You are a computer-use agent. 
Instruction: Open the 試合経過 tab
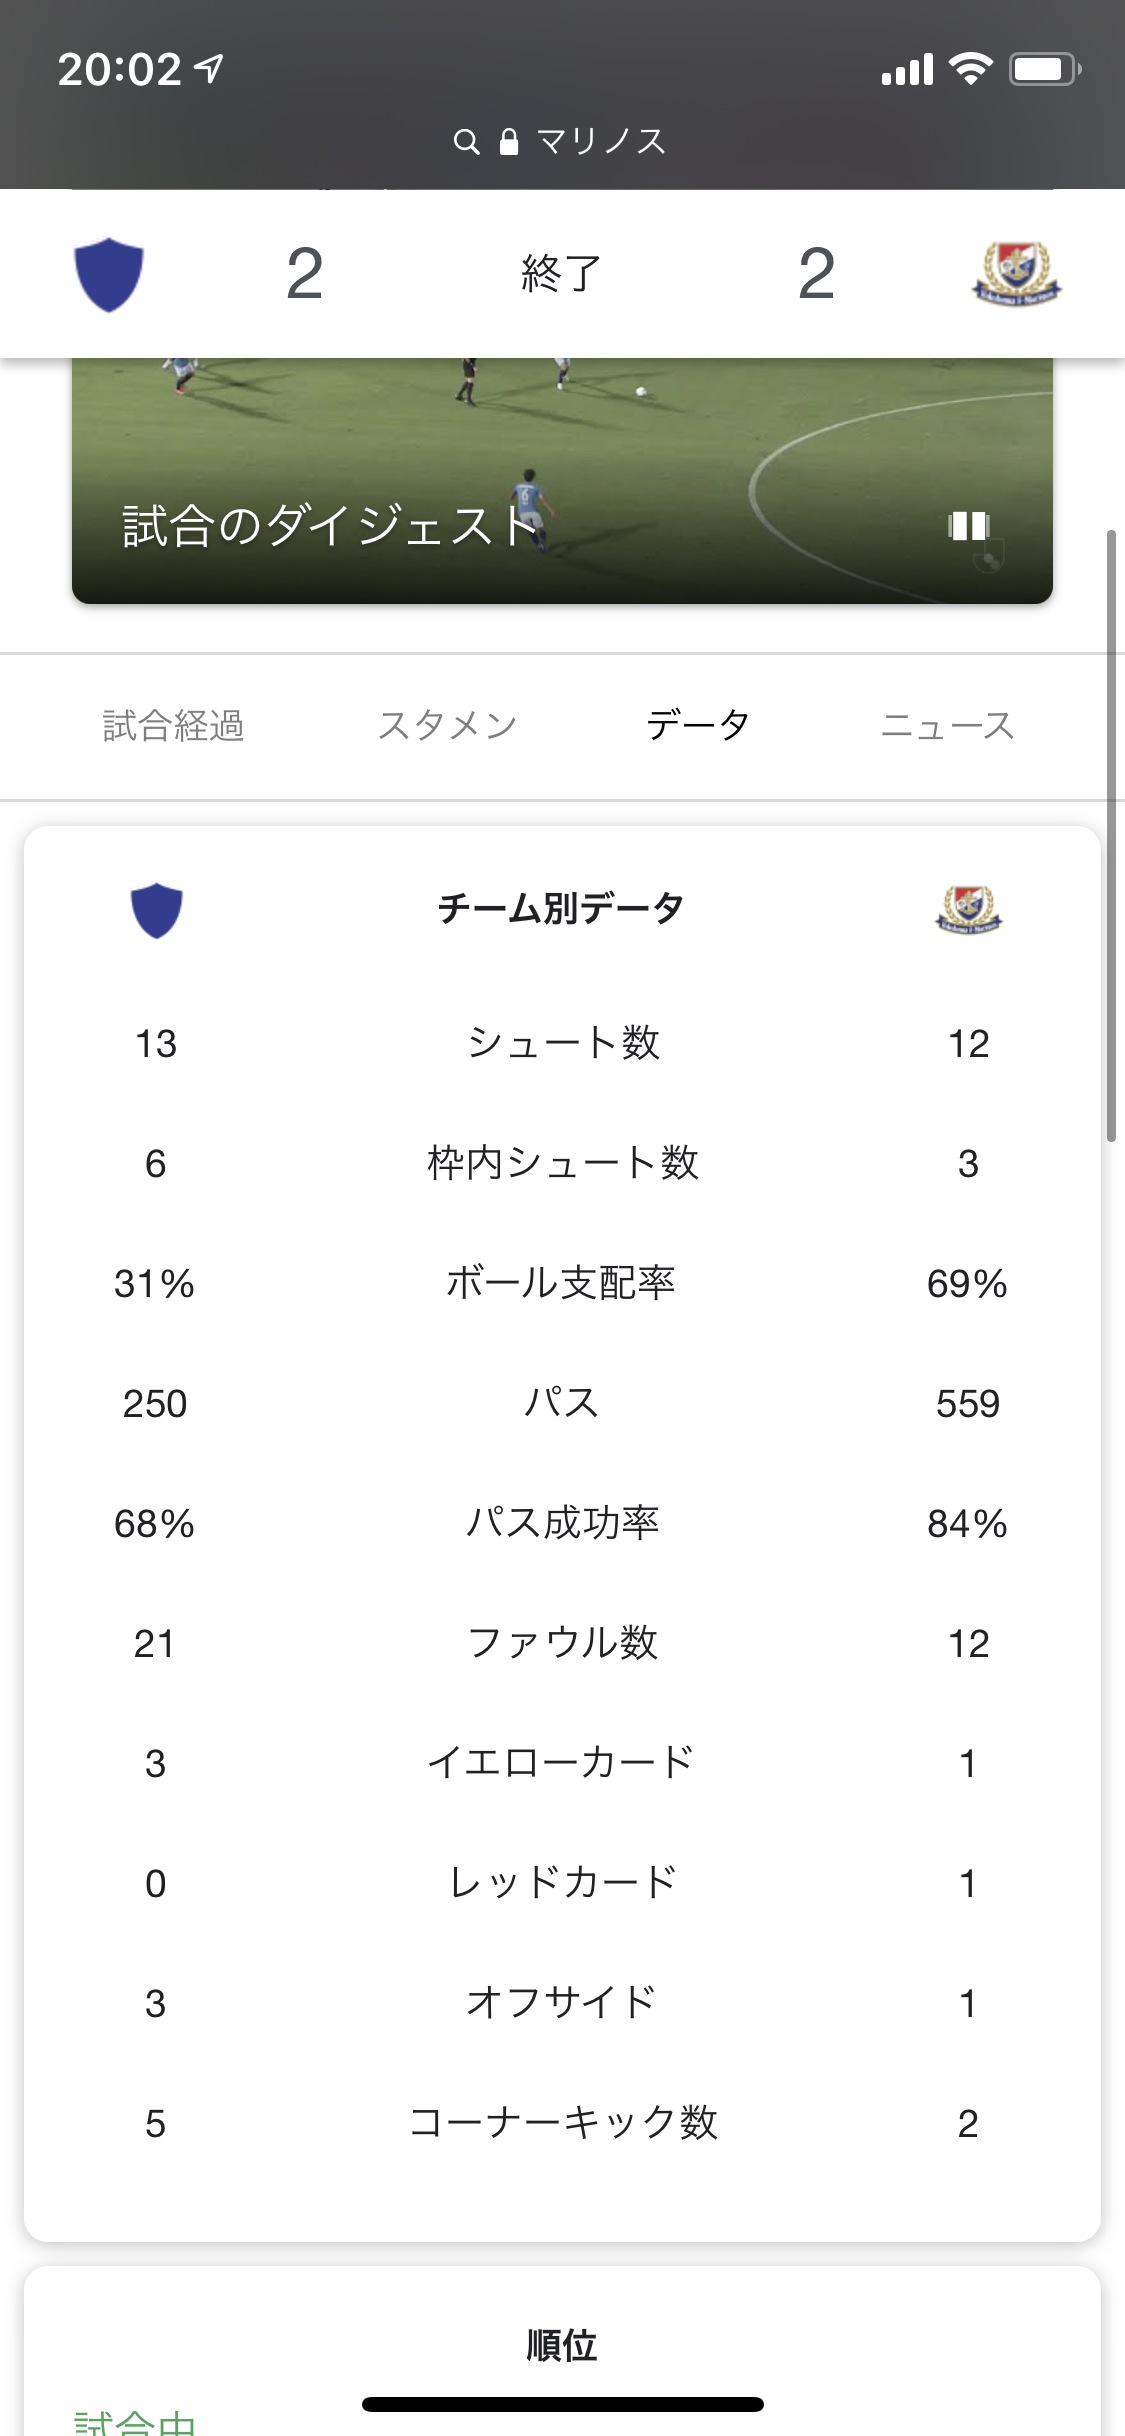pyautogui.click(x=174, y=726)
